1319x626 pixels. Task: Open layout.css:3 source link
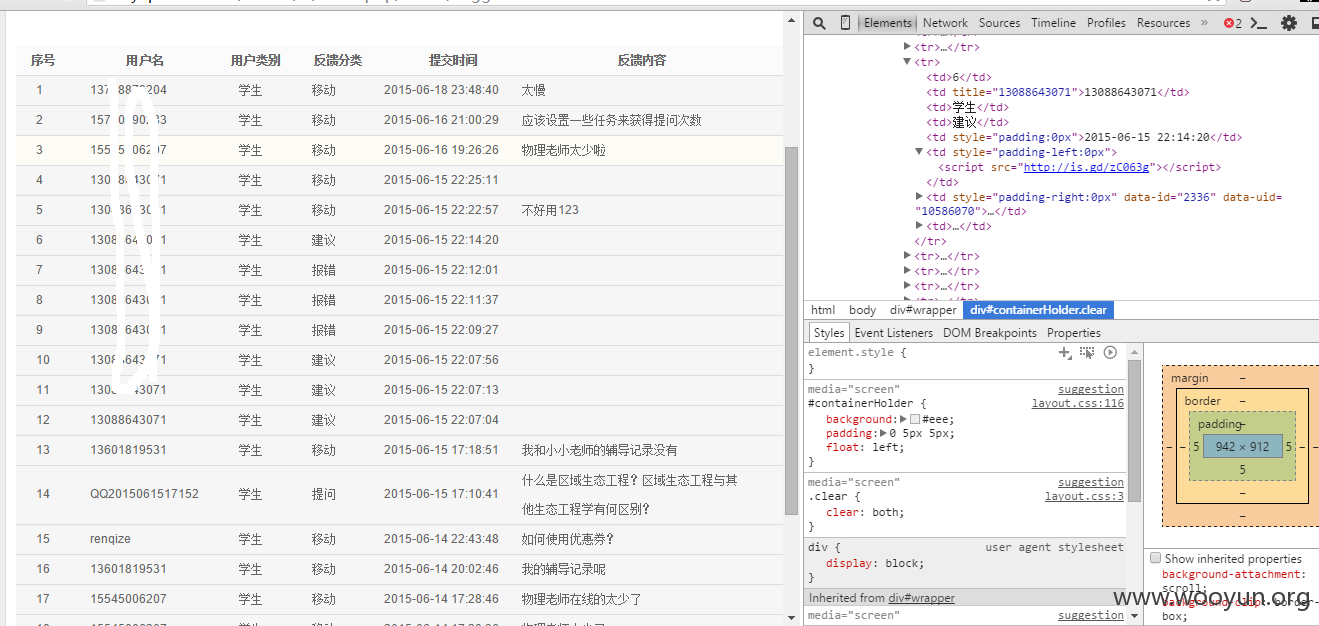(x=1084, y=496)
